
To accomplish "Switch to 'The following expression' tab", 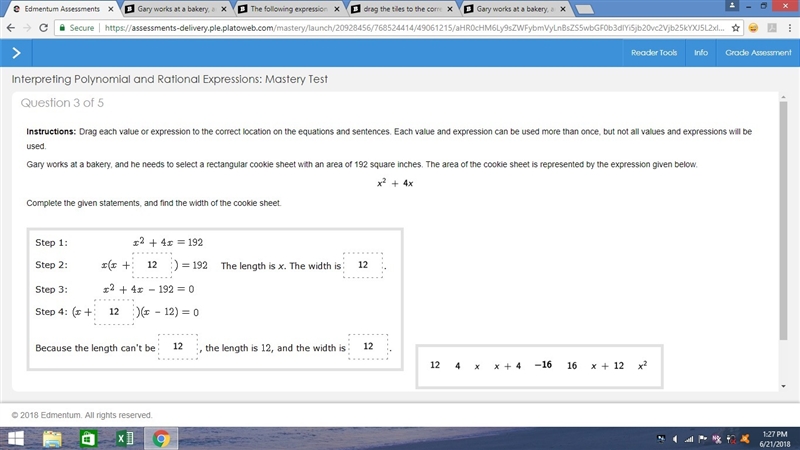I will click(x=288, y=9).
